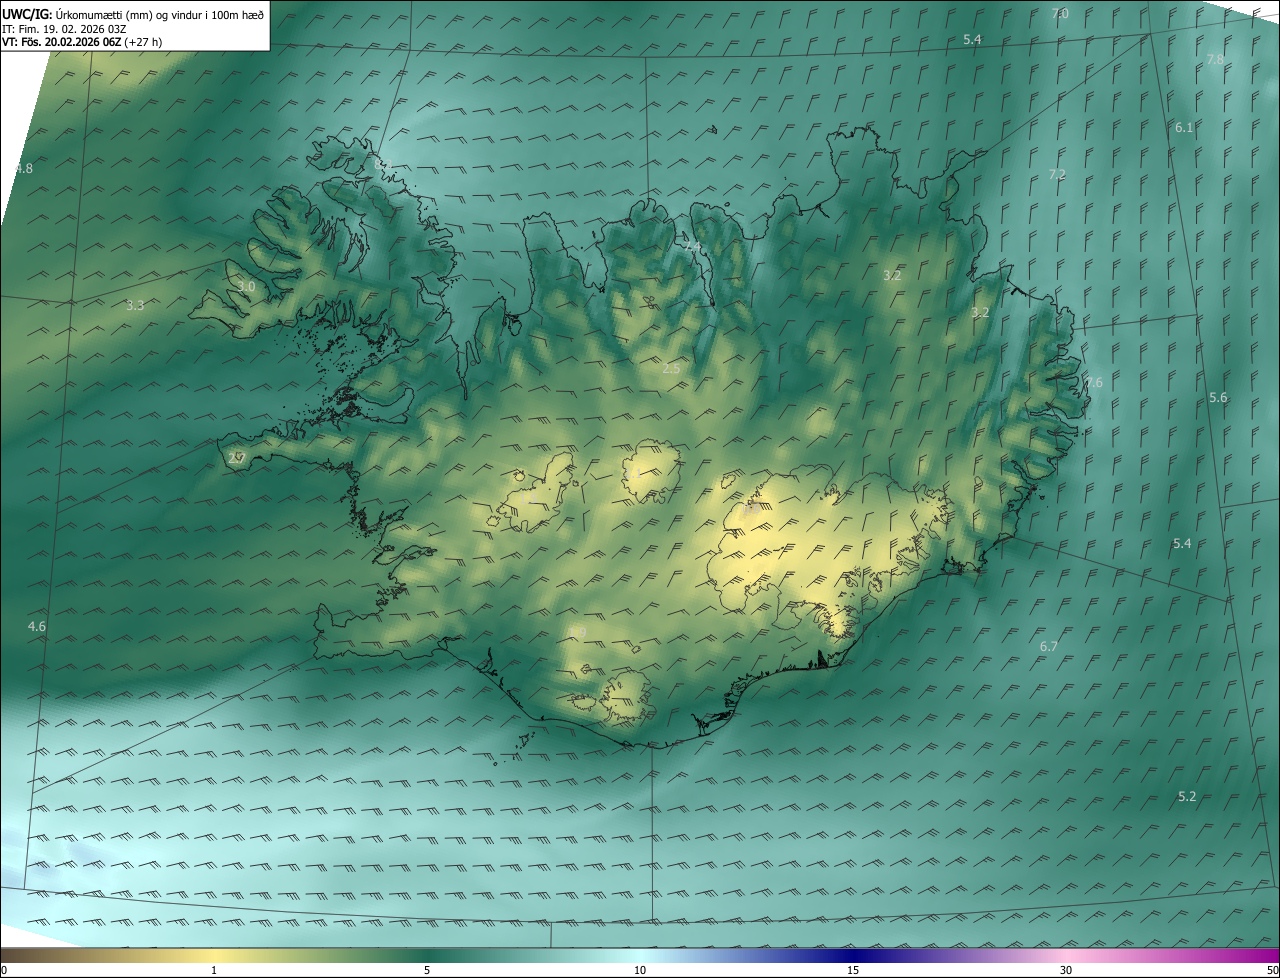The image size is (1280, 978).
Task: Click the map value label '5.2'
Action: 1187,797
